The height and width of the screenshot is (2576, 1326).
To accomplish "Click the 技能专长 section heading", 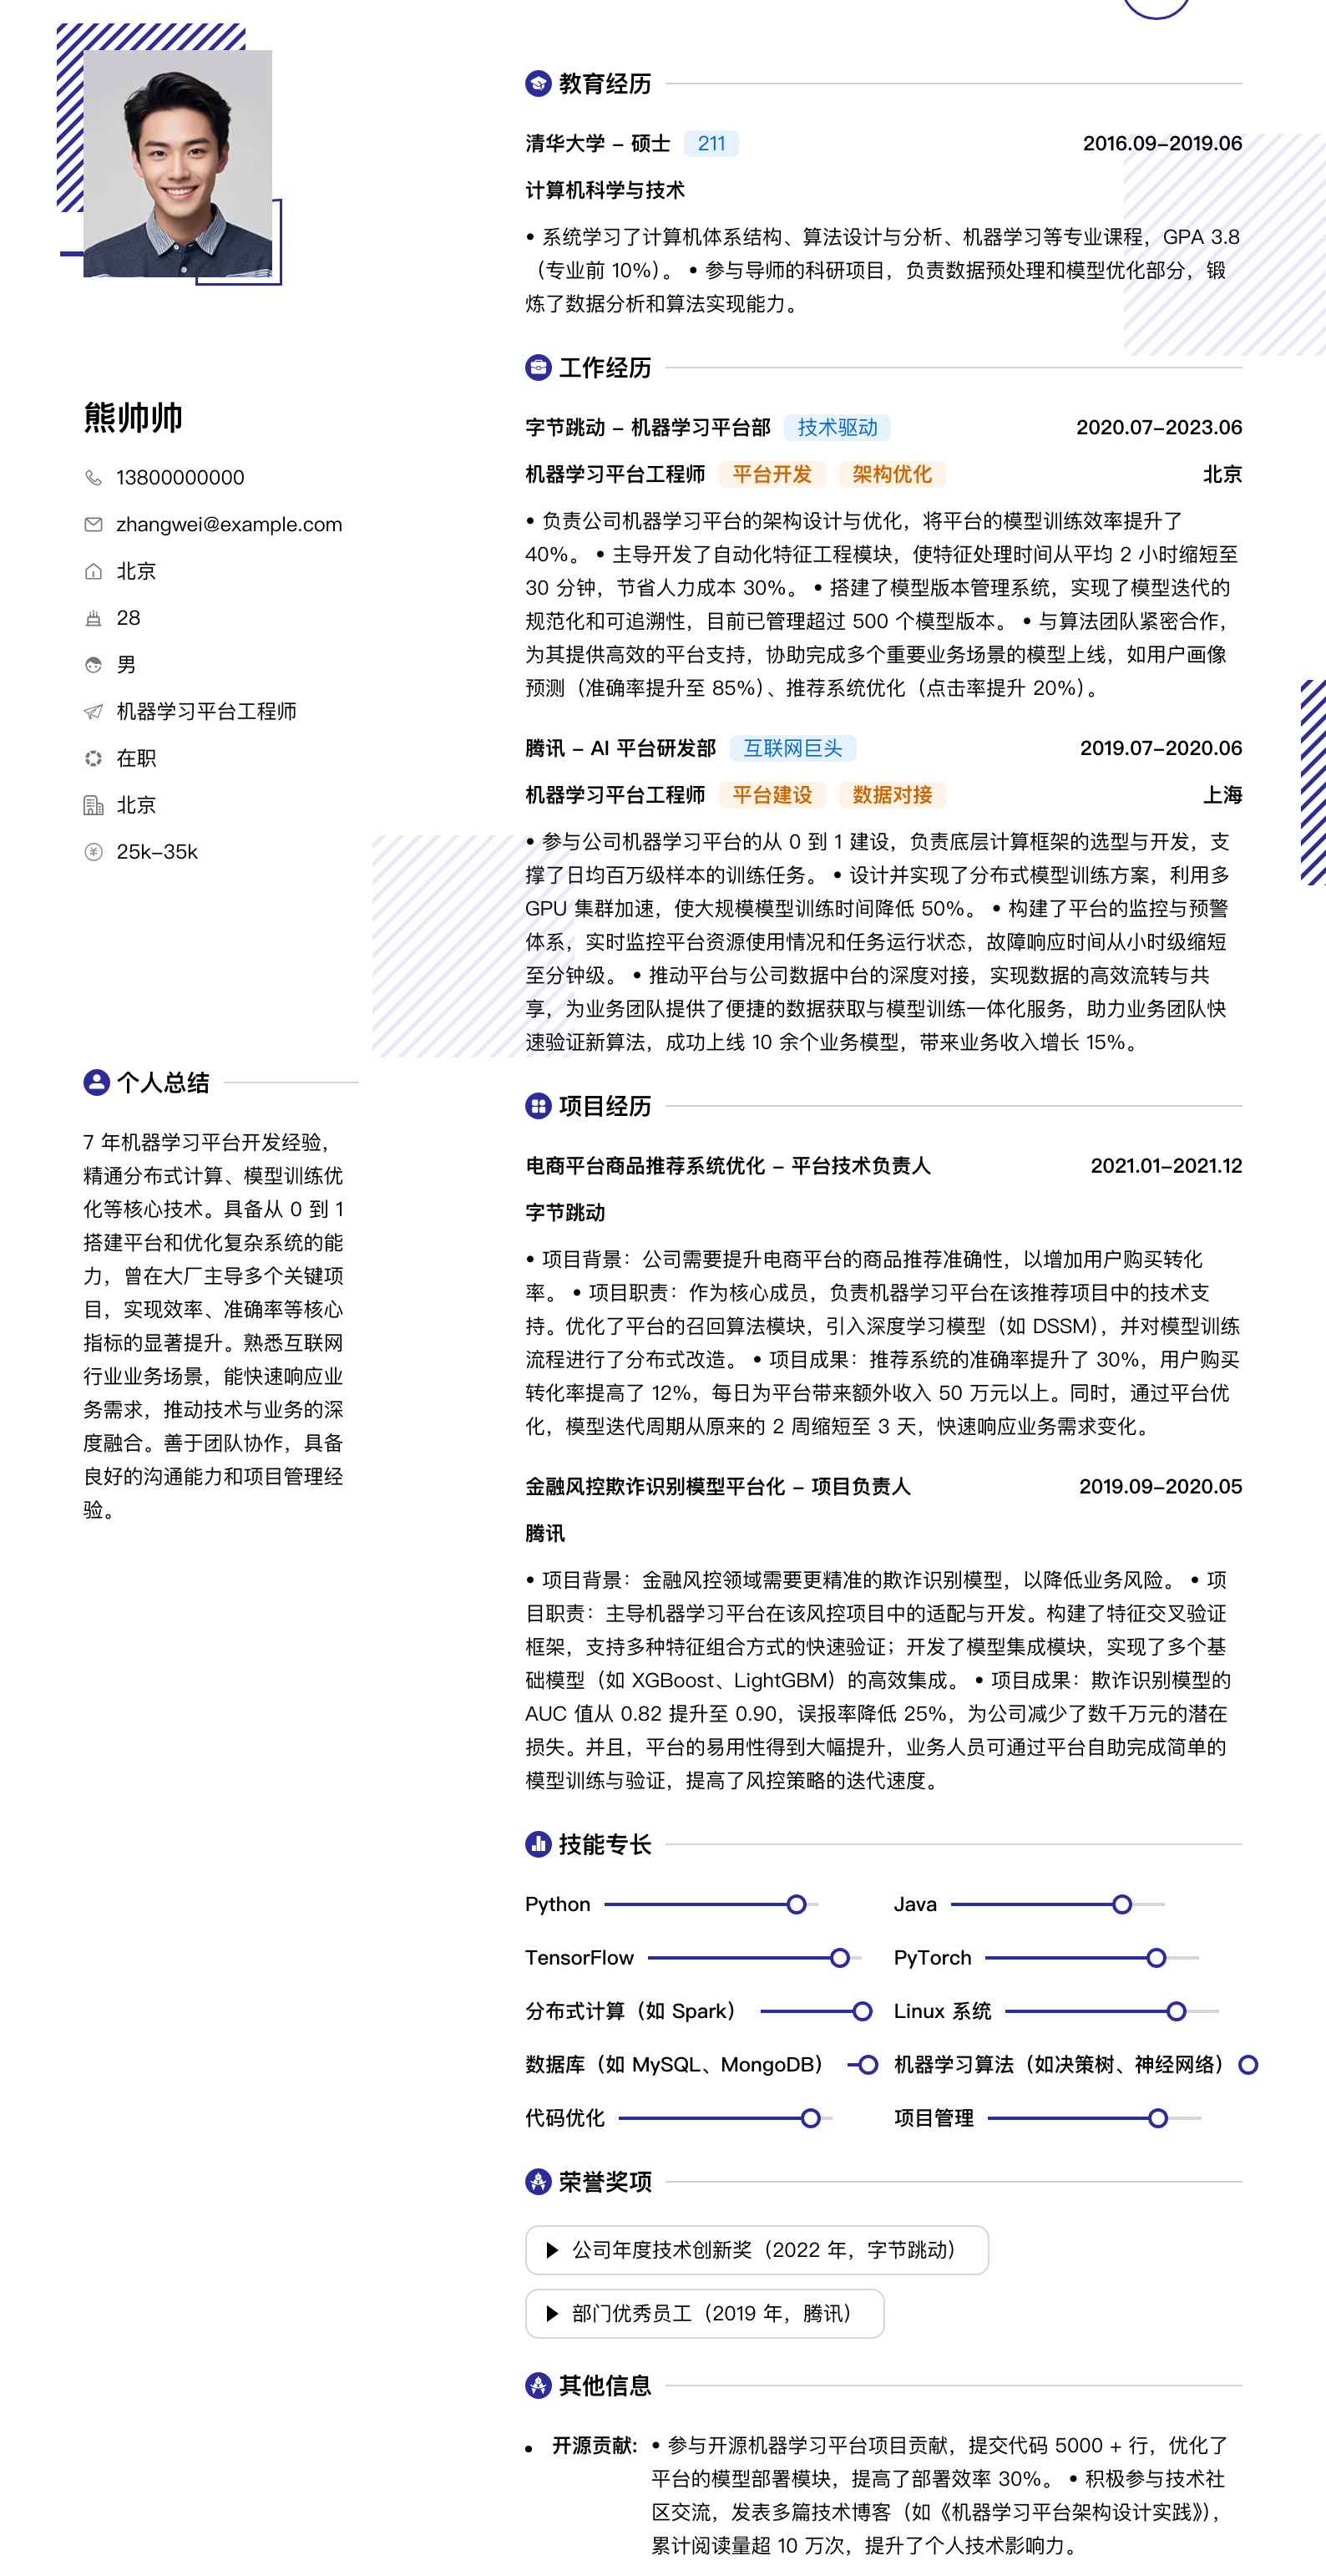I will [x=605, y=1844].
